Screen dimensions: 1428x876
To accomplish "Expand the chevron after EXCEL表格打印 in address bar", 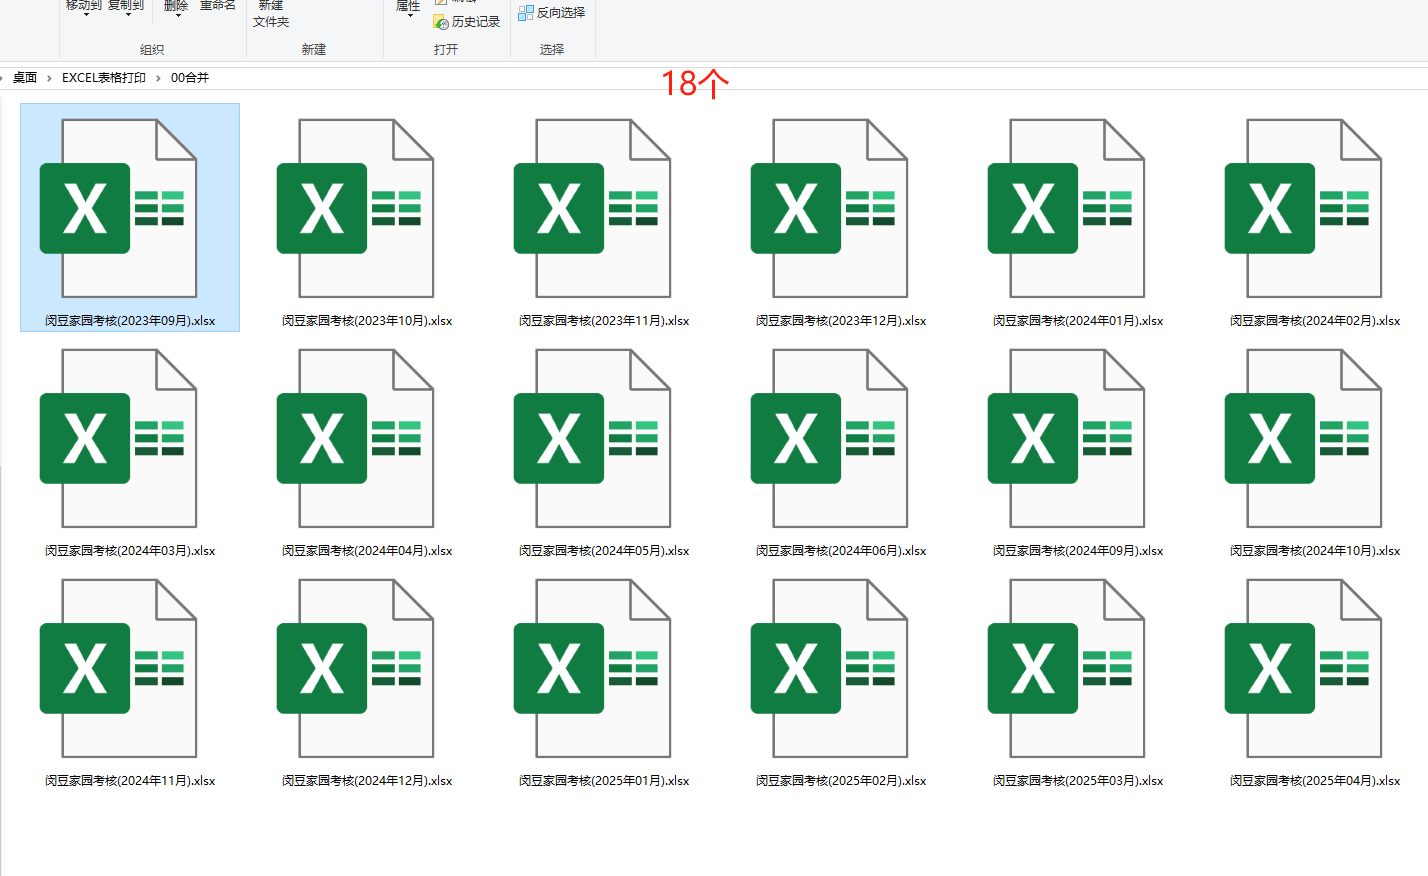I will coord(158,78).
